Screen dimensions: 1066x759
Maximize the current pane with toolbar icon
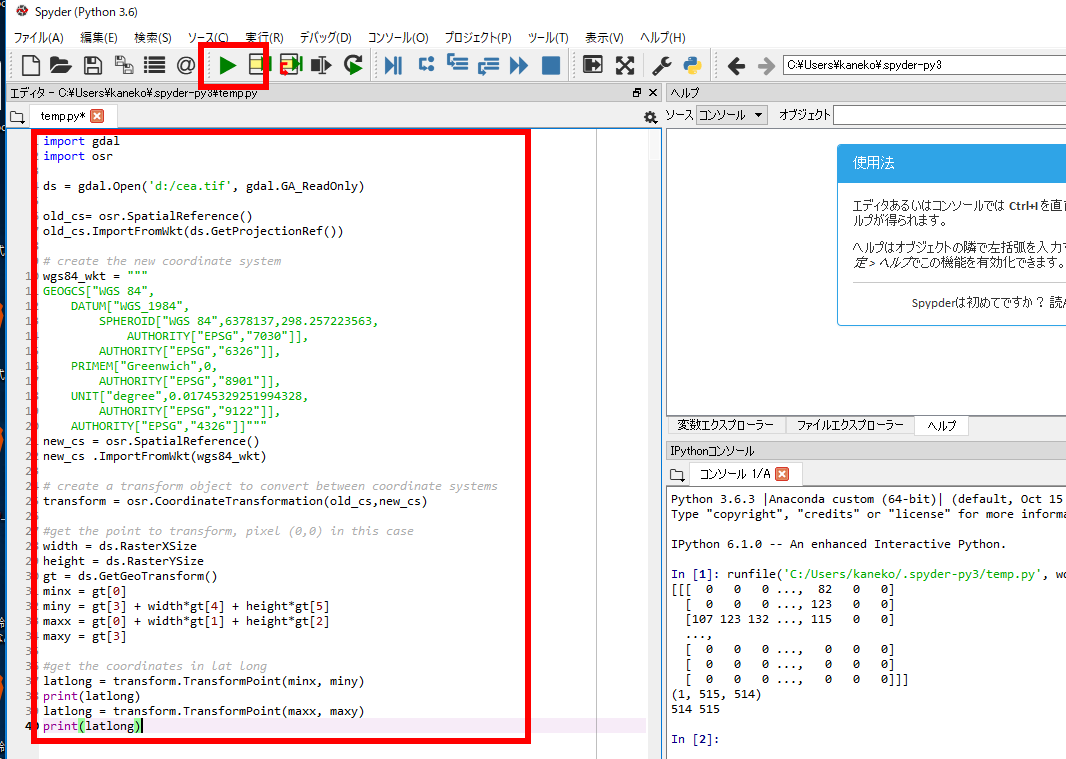593,66
